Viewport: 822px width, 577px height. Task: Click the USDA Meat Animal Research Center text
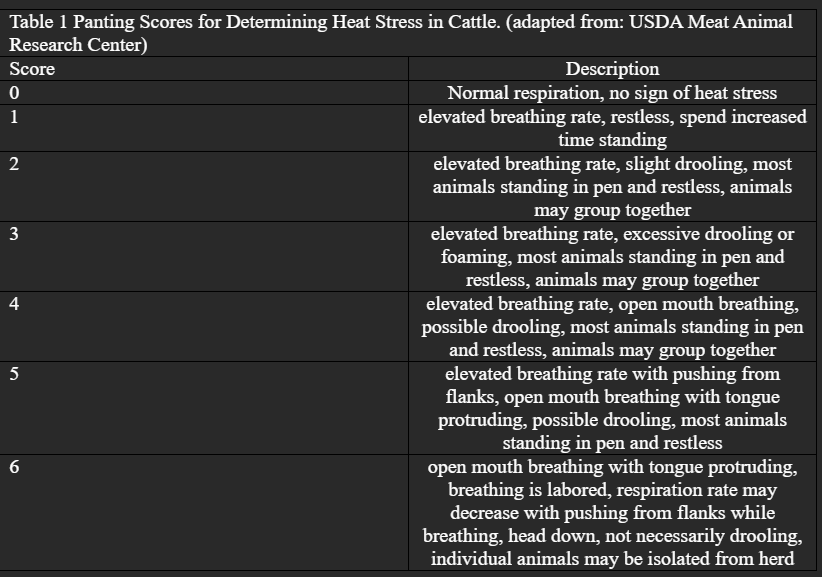(x=401, y=33)
